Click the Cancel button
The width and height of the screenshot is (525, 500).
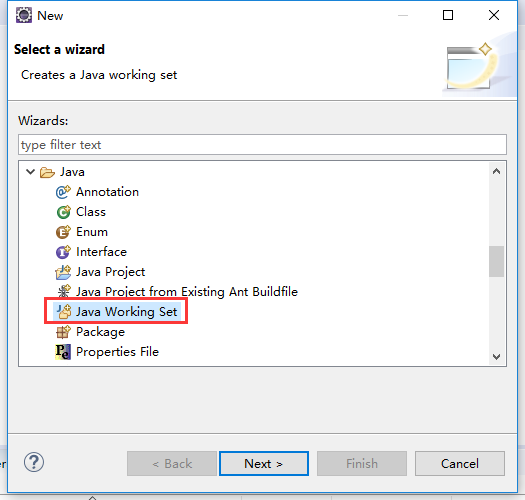point(460,463)
